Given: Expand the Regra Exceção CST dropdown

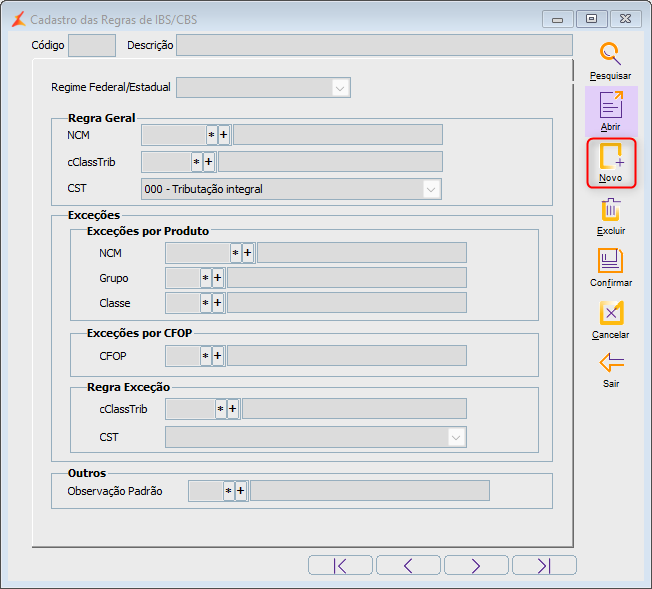Looking at the screenshot, I should point(456,437).
